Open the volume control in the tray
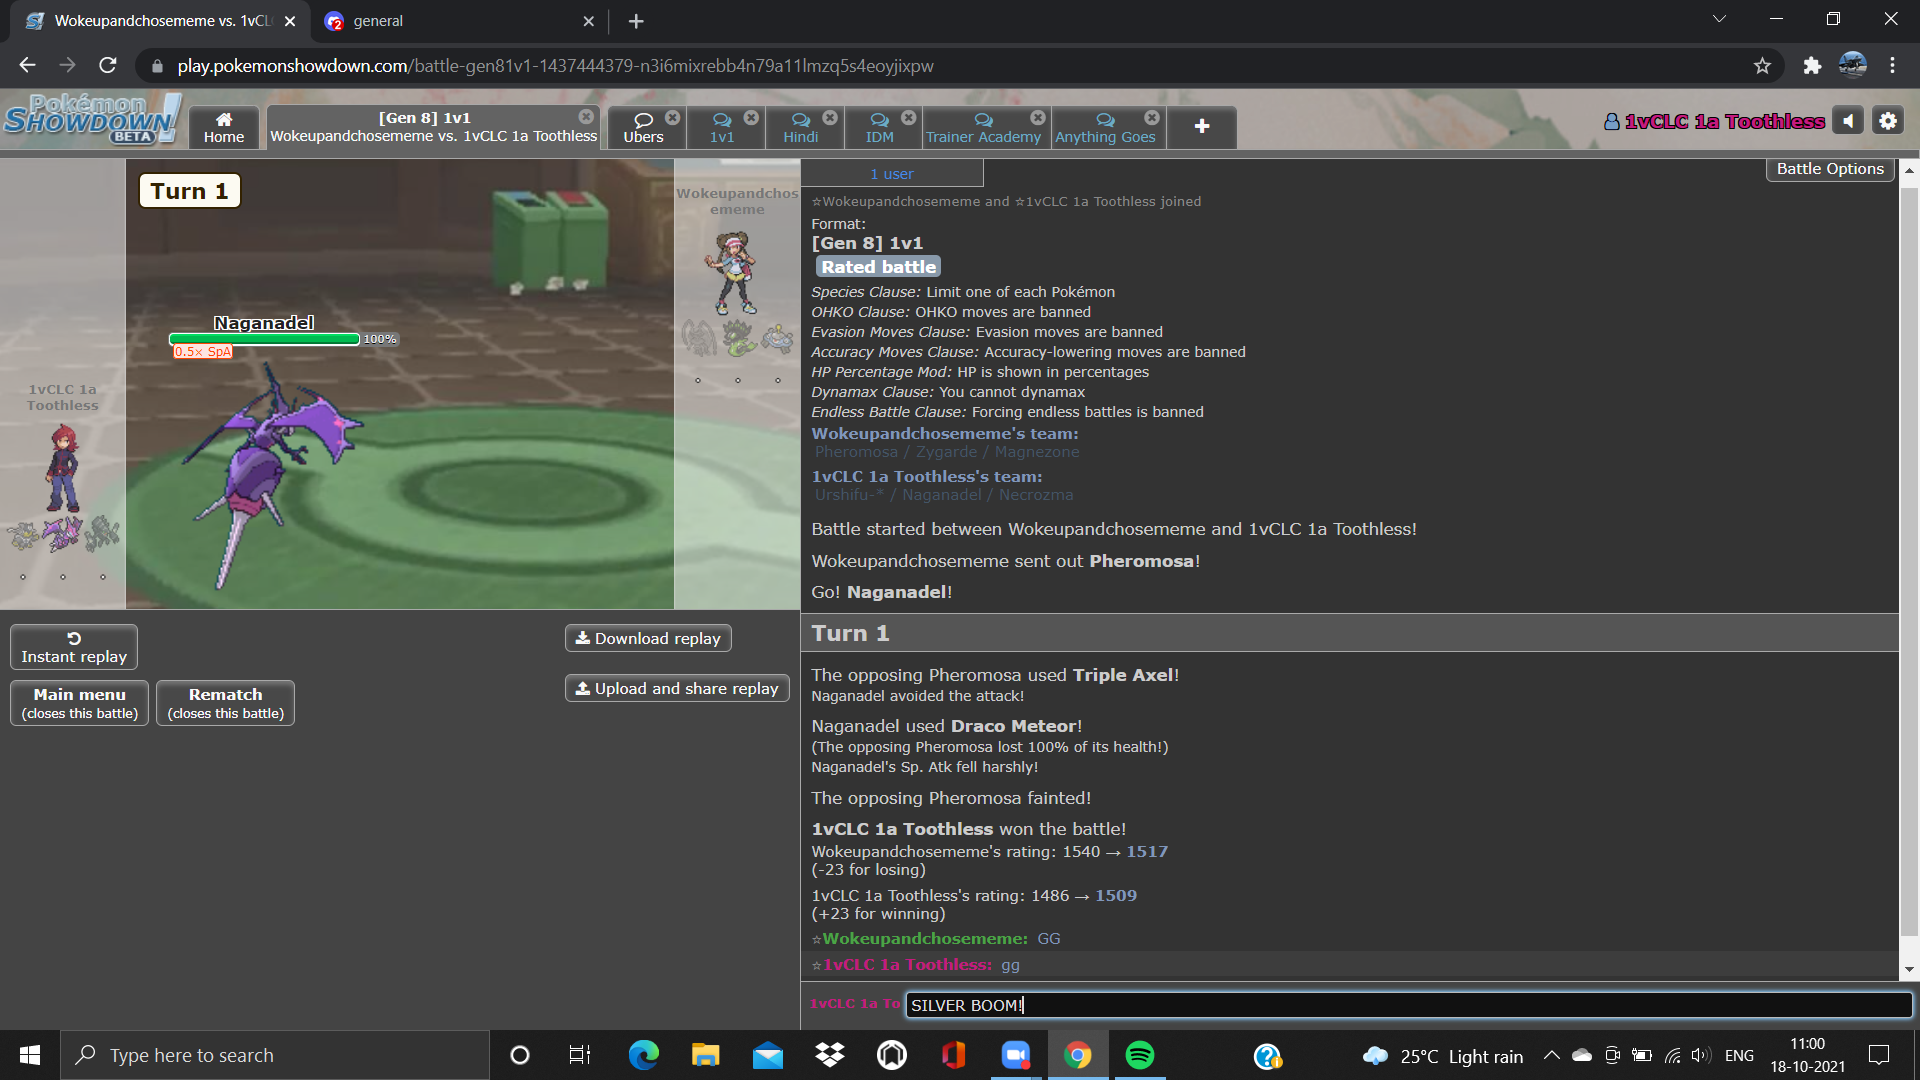 (x=1701, y=1055)
